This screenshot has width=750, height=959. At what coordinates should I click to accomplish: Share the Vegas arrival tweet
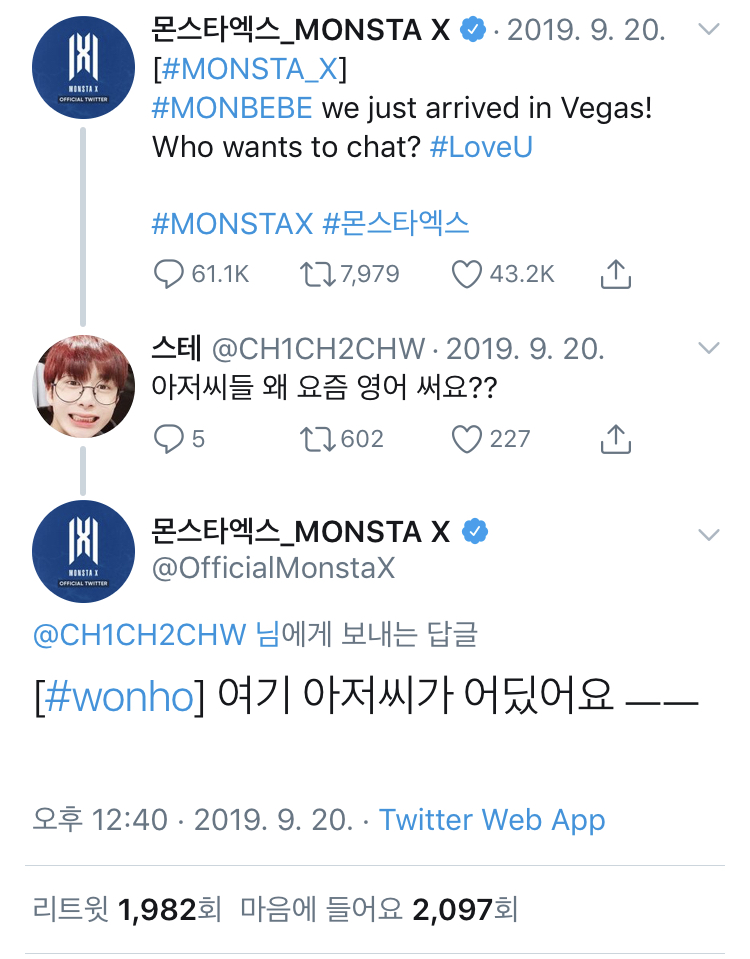tap(616, 273)
